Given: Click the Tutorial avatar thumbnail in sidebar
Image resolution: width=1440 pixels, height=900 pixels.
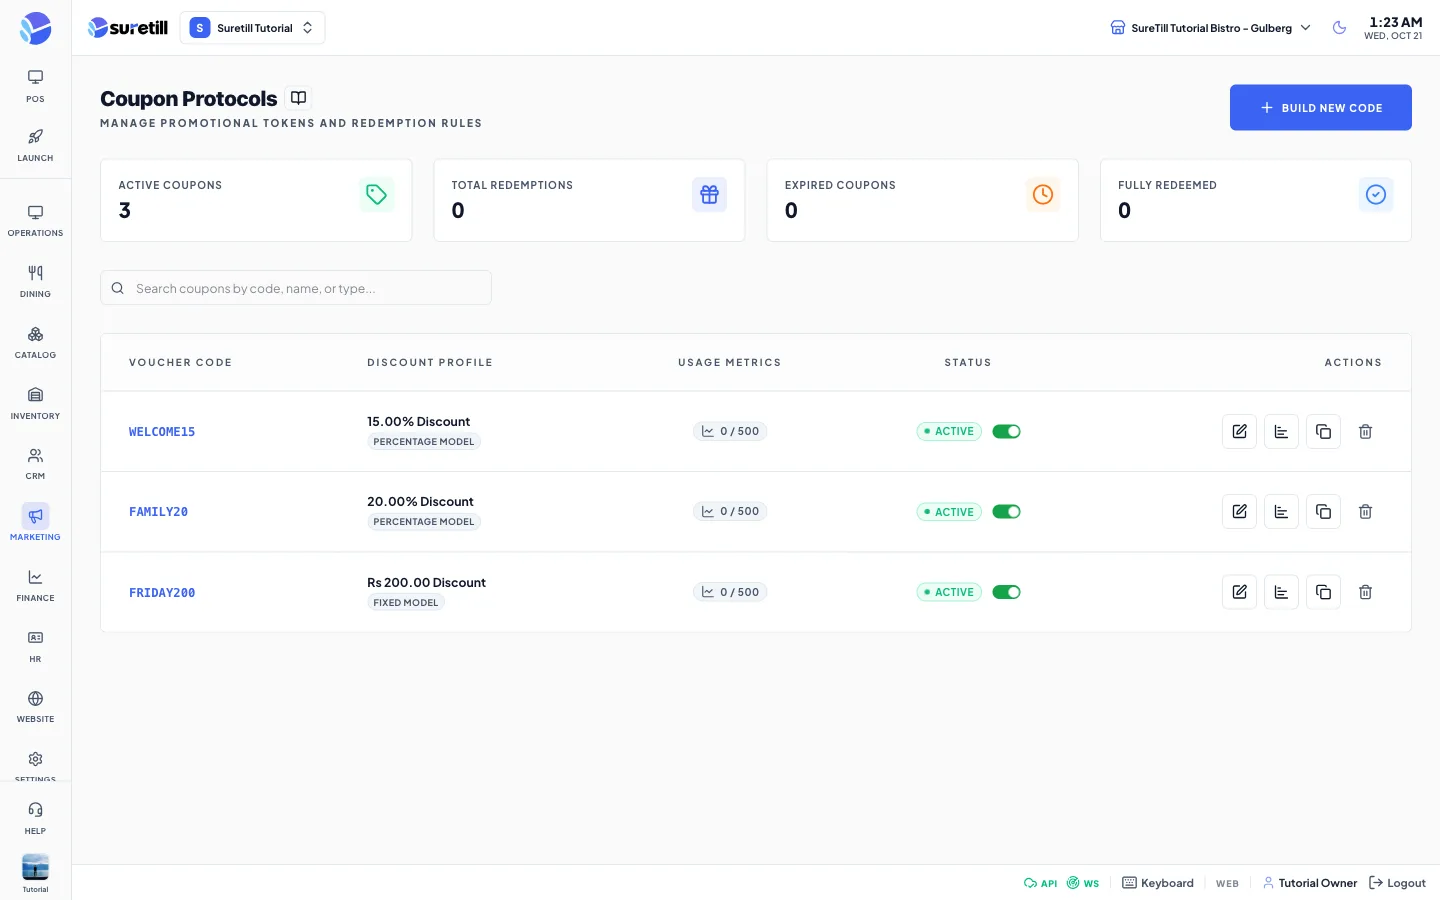Looking at the screenshot, I should pos(35,866).
